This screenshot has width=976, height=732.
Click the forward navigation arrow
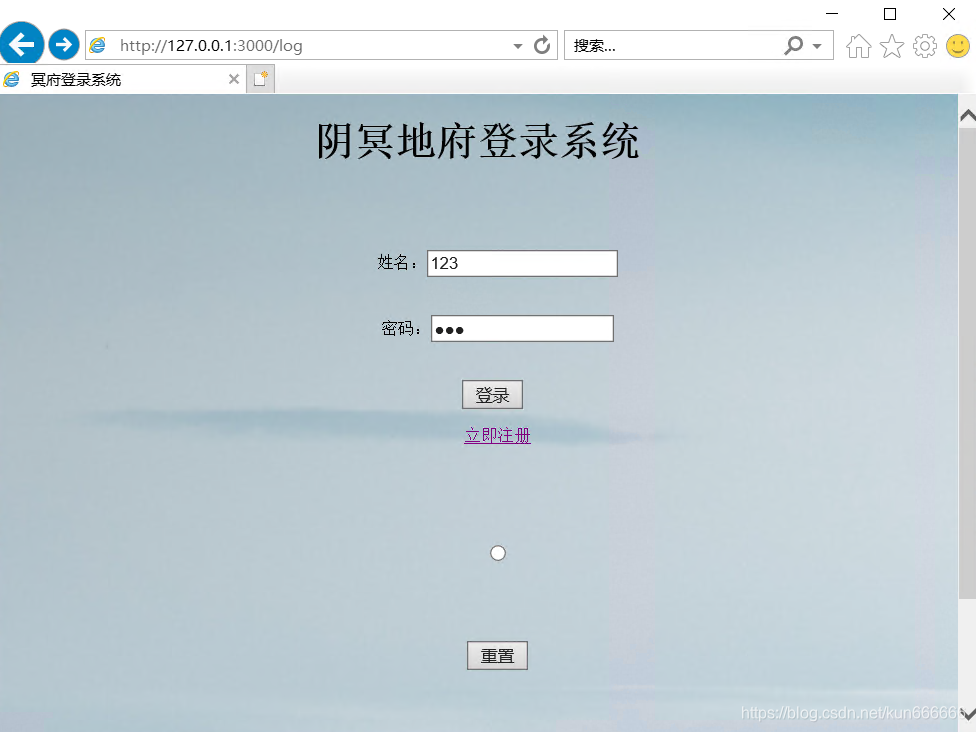coord(63,44)
